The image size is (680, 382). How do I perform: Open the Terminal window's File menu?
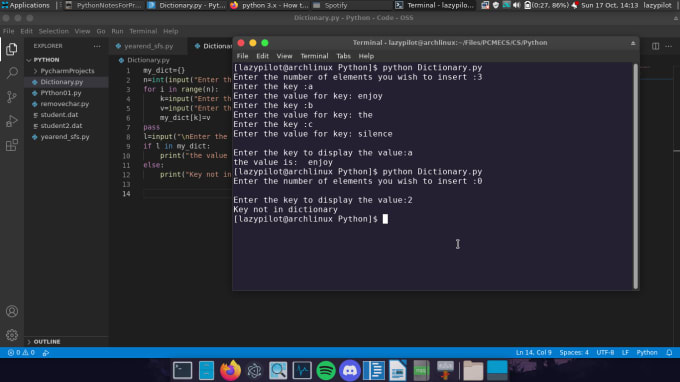(x=242, y=56)
